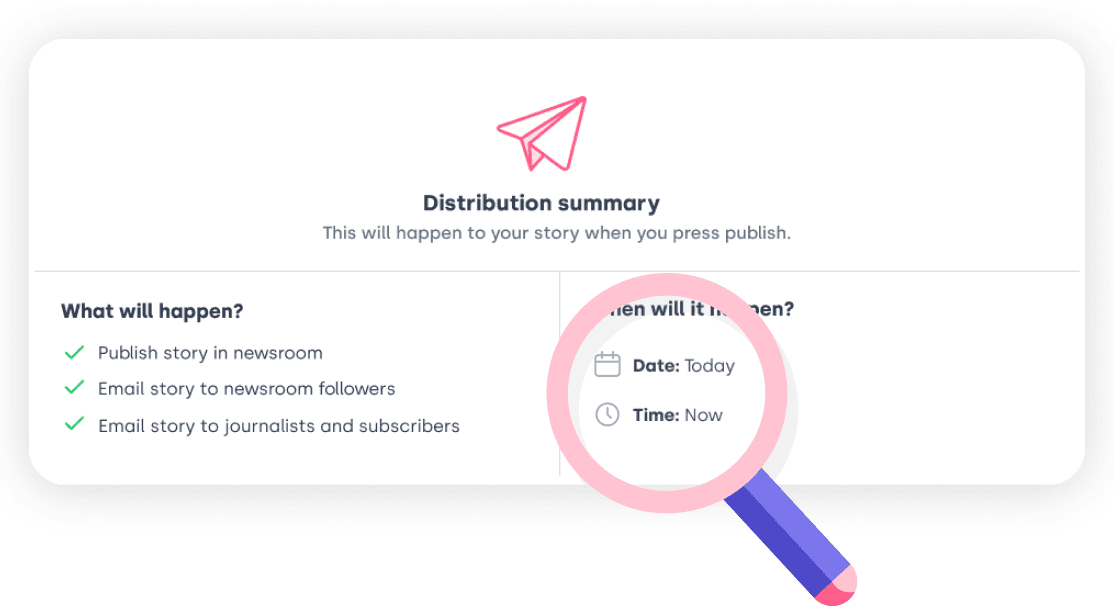Viewport: 1114px width, 616px height.
Task: Click the calendar icon beside Date
Action: pyautogui.click(x=607, y=364)
